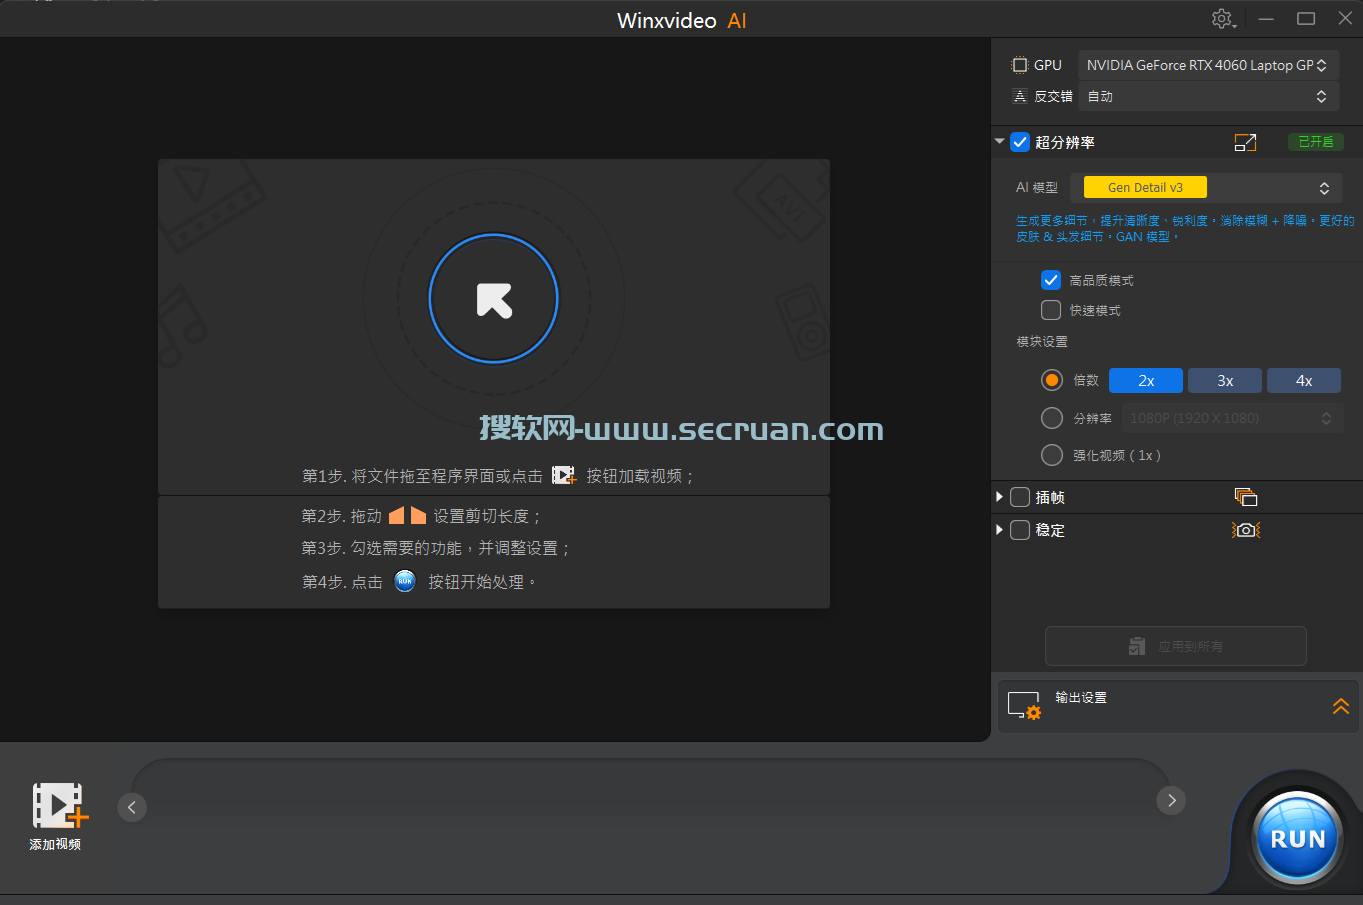The image size is (1363, 905).
Task: Click the previous arrow in the video list
Action: (x=132, y=807)
